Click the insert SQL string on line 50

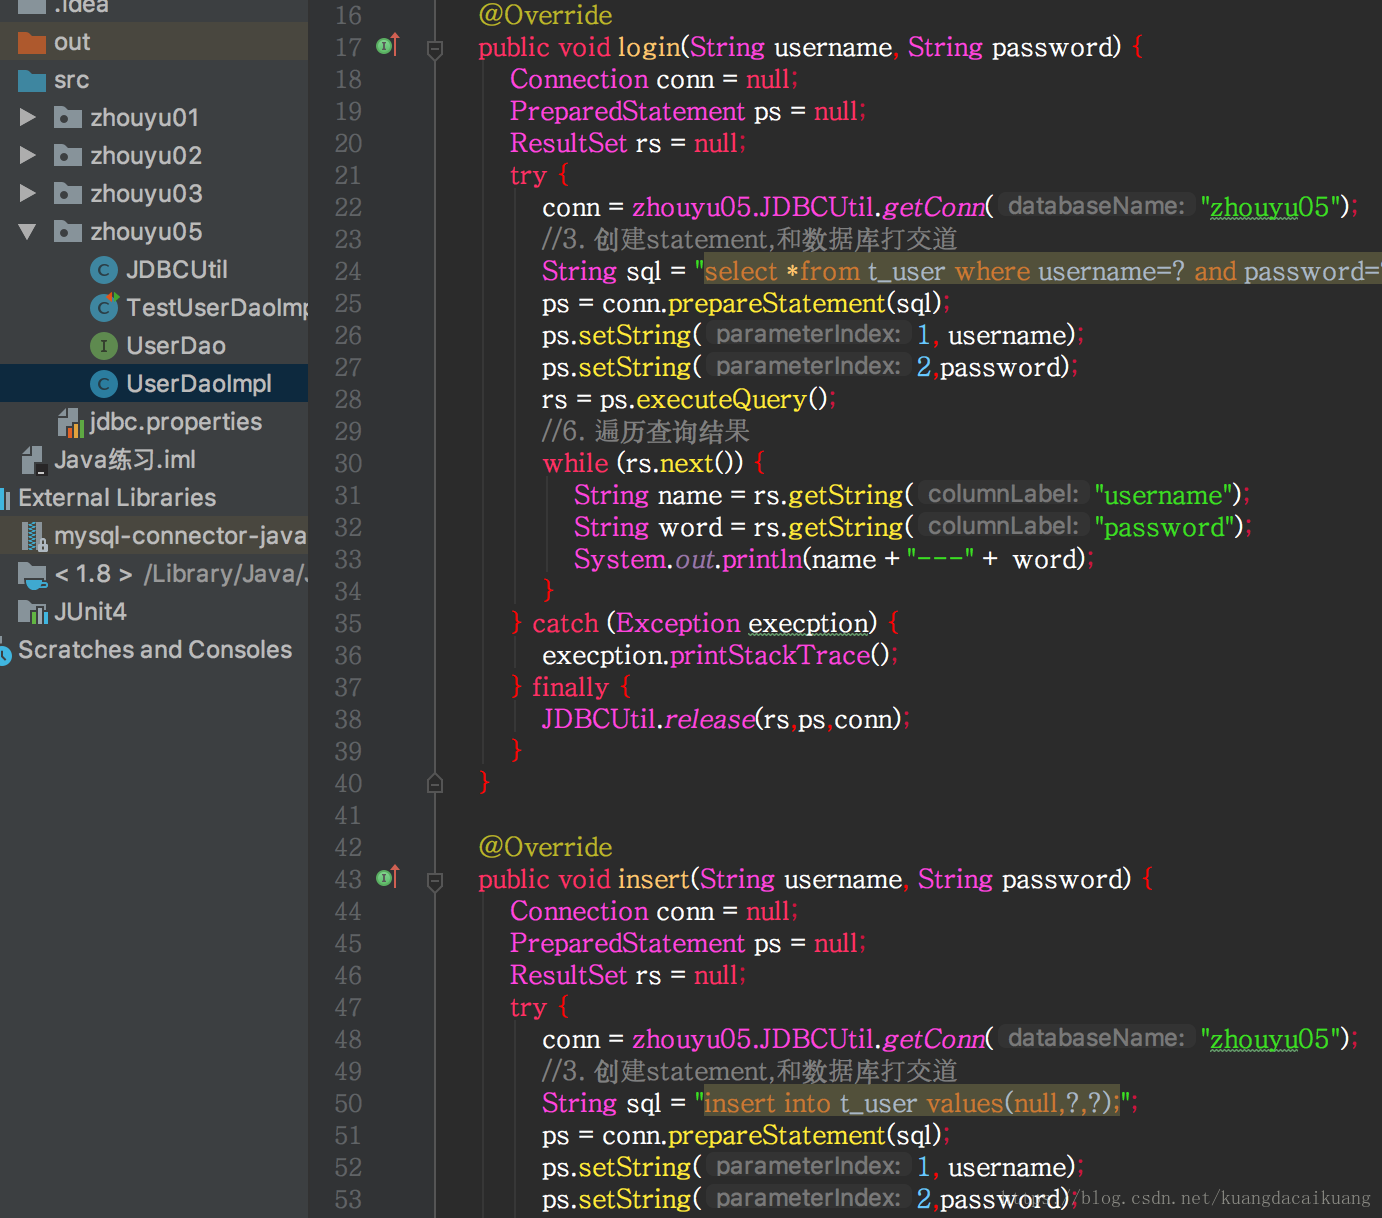pyautogui.click(x=912, y=1103)
